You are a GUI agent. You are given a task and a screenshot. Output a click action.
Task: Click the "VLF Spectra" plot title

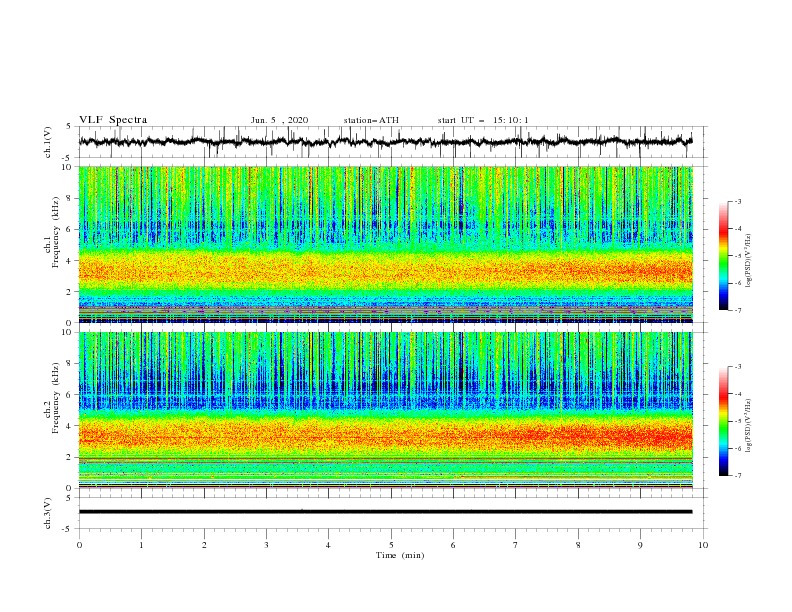[x=113, y=120]
